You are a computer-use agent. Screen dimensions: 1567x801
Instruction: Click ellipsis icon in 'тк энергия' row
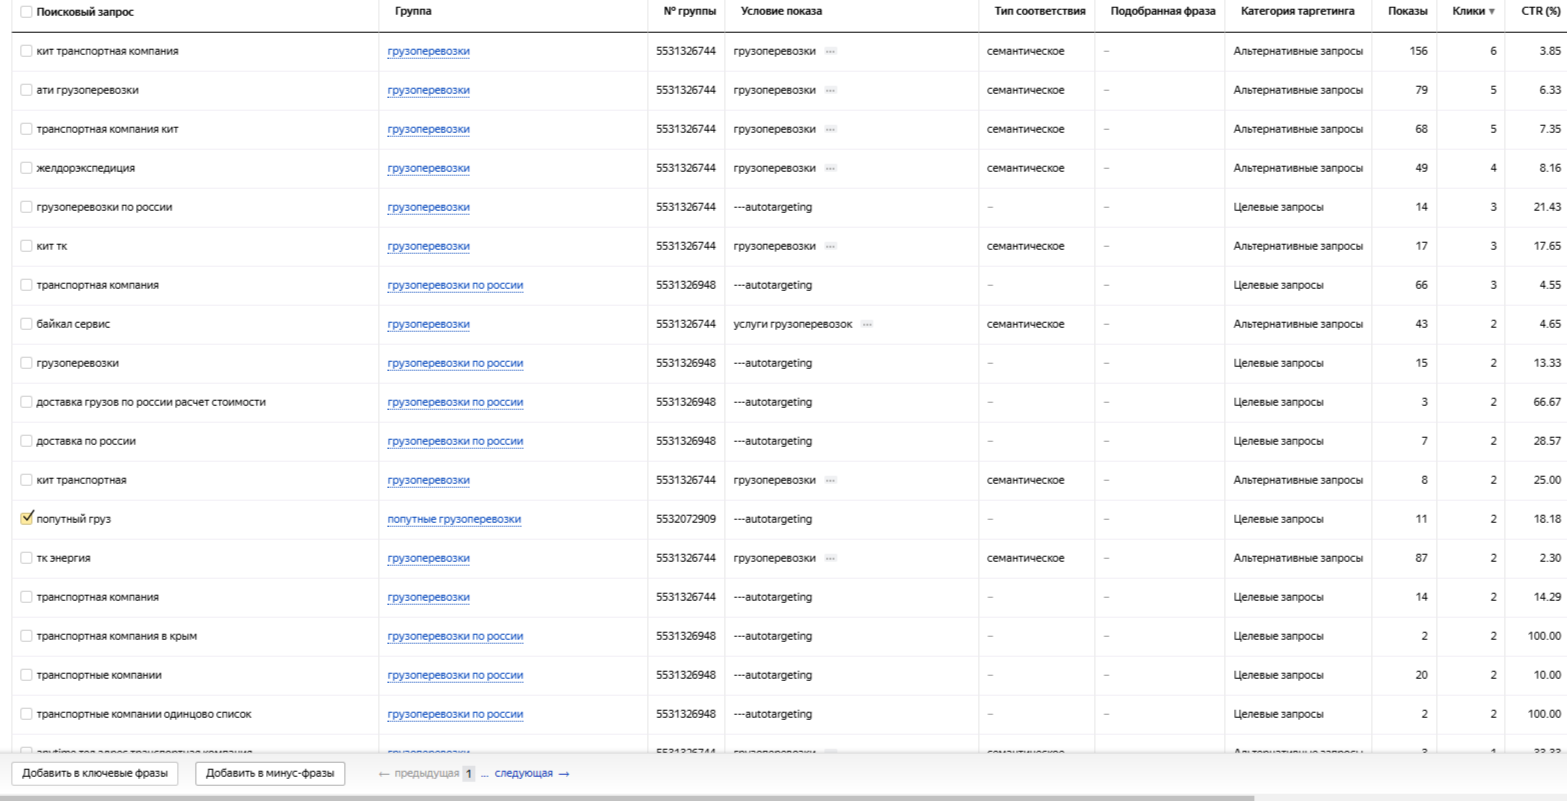(830, 558)
